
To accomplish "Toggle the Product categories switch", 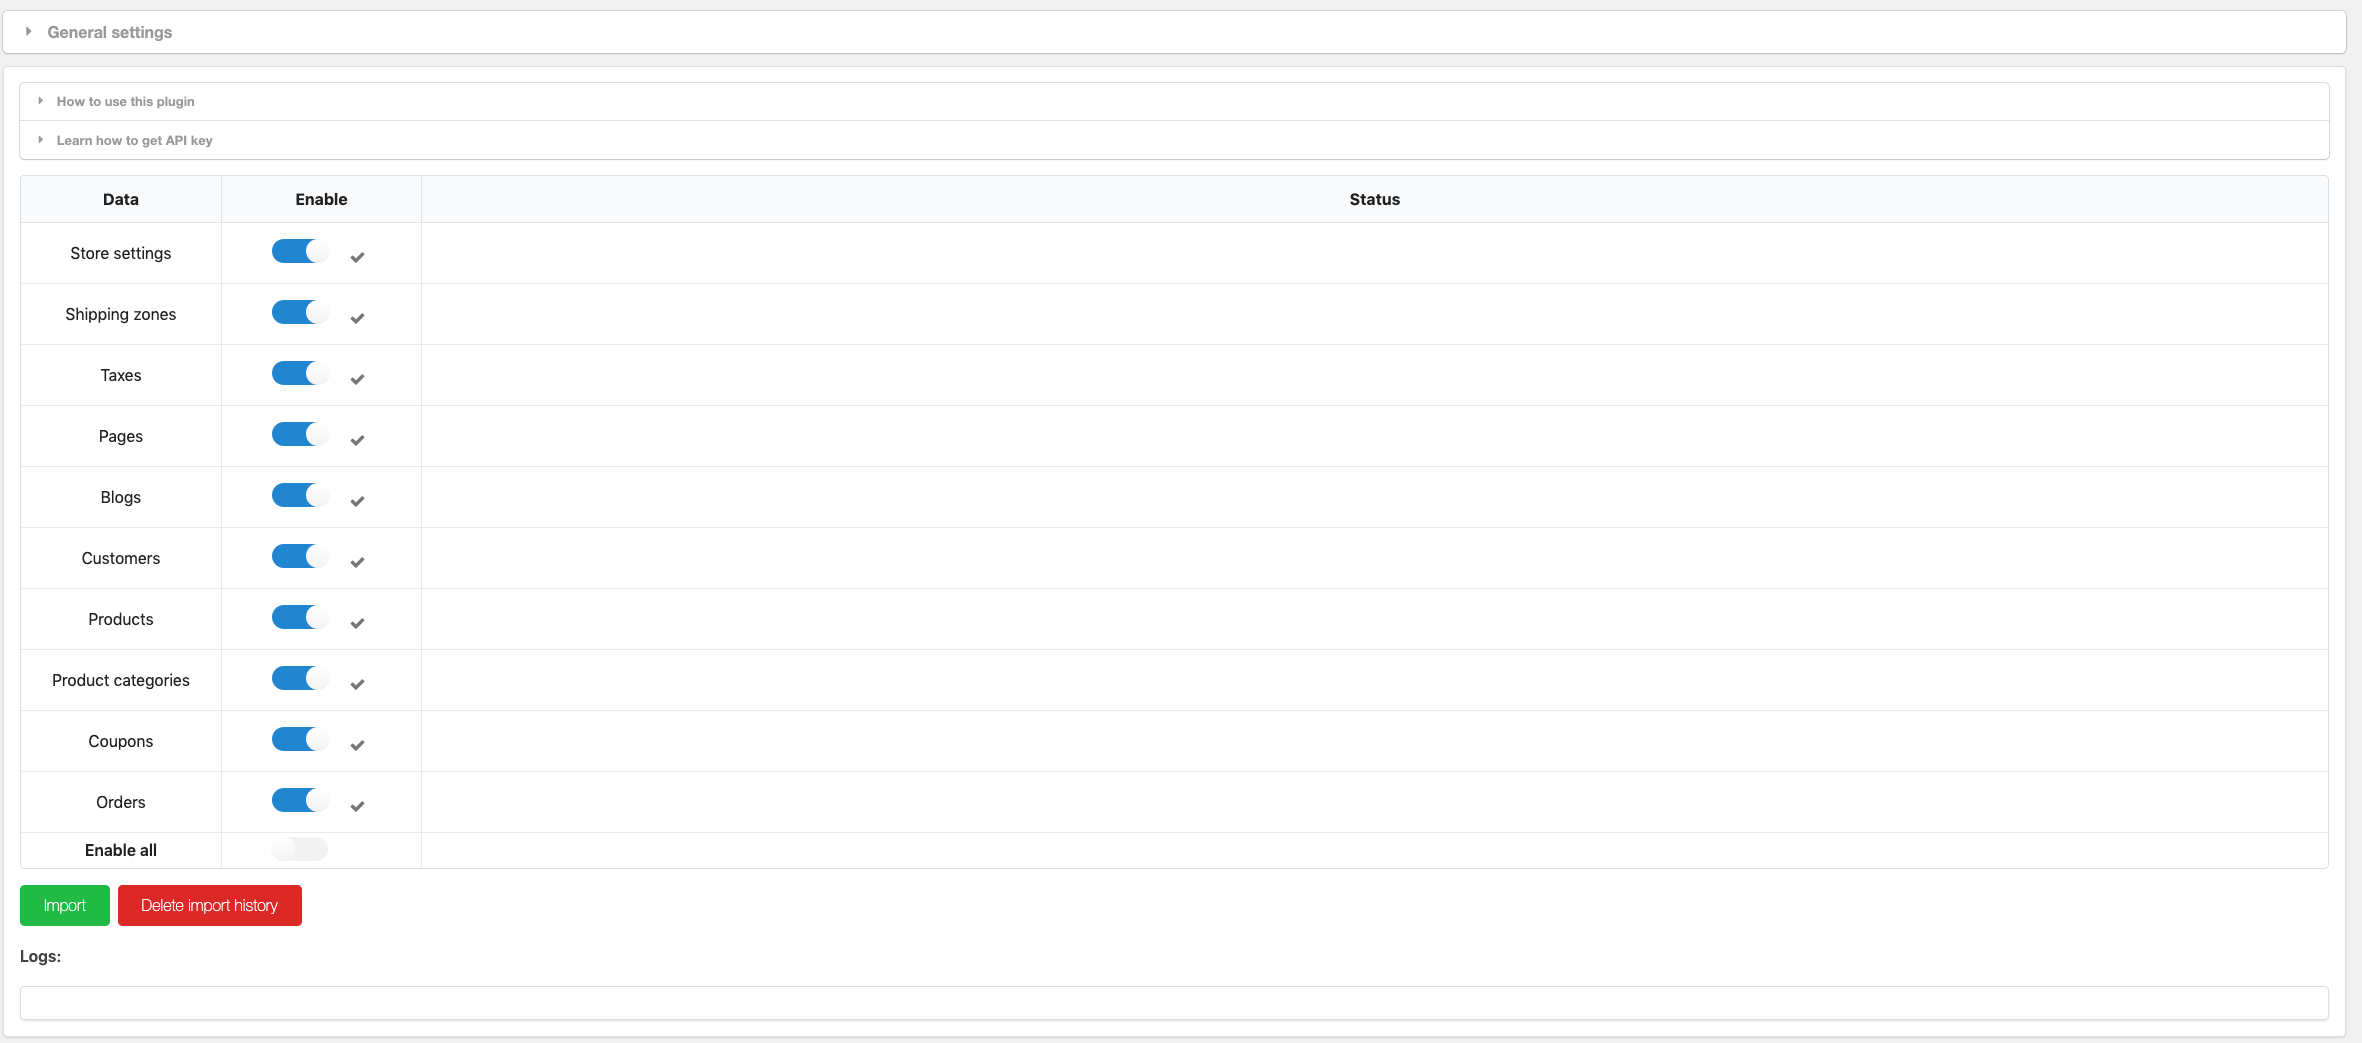I will click(300, 678).
